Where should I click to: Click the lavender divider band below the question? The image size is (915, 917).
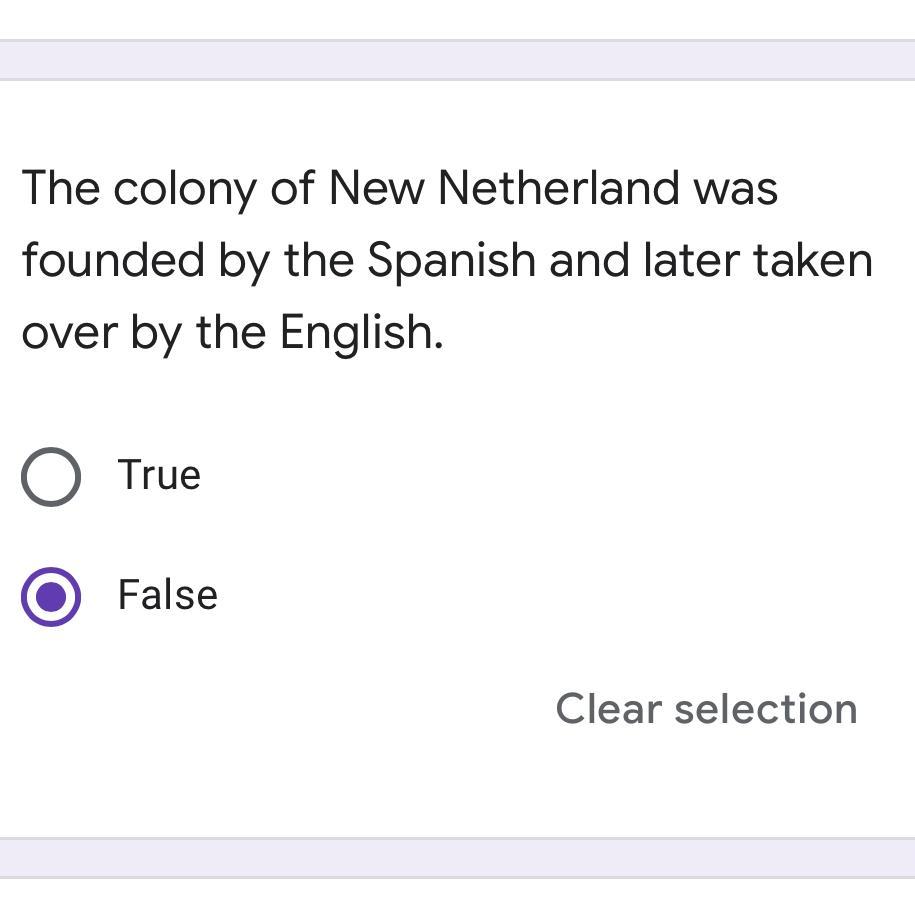(457, 858)
